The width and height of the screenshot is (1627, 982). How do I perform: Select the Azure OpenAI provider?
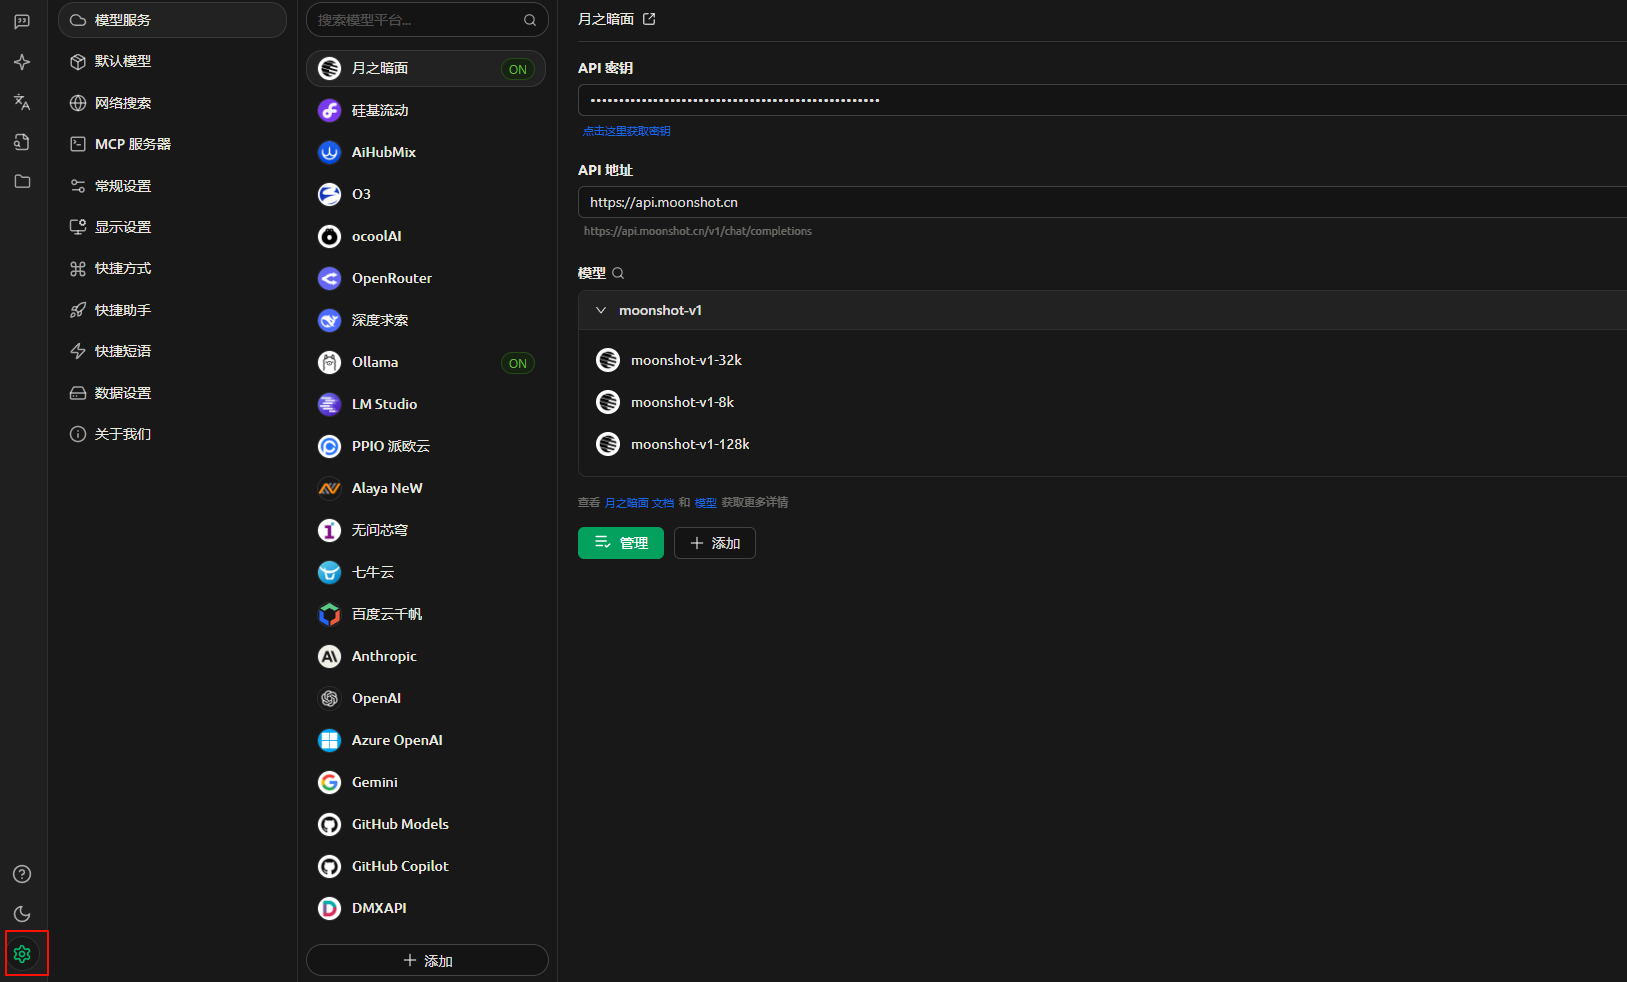point(426,740)
